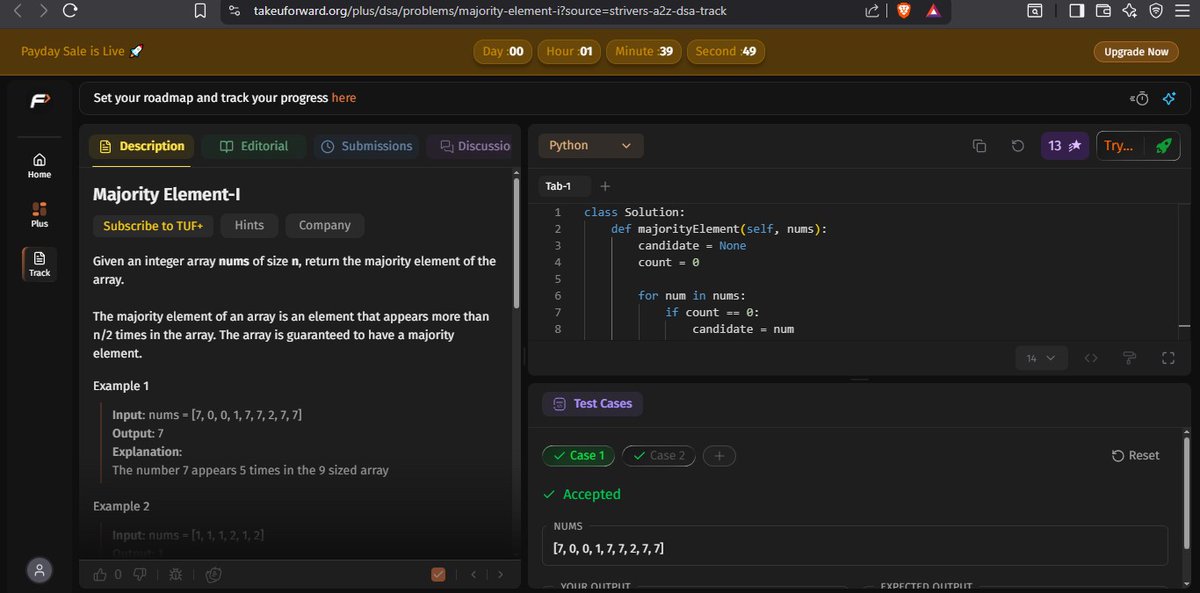Open the user profile avatar

(39, 570)
